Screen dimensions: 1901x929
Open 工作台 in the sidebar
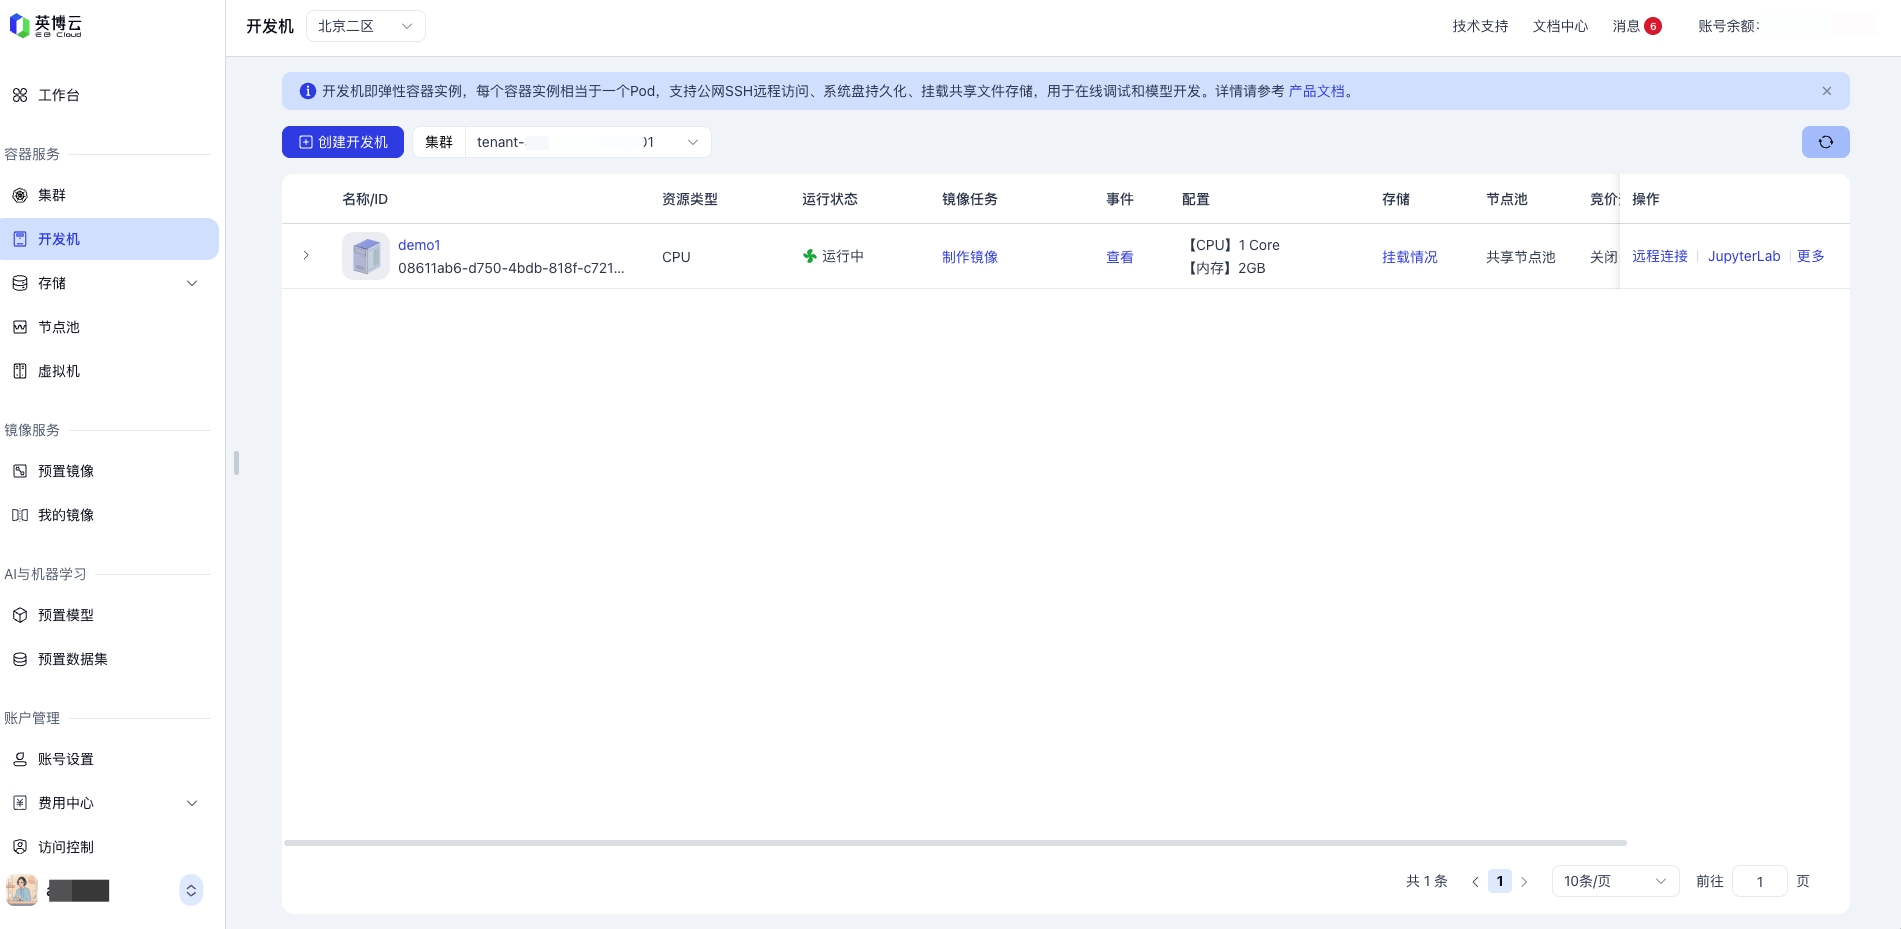pyautogui.click(x=58, y=95)
